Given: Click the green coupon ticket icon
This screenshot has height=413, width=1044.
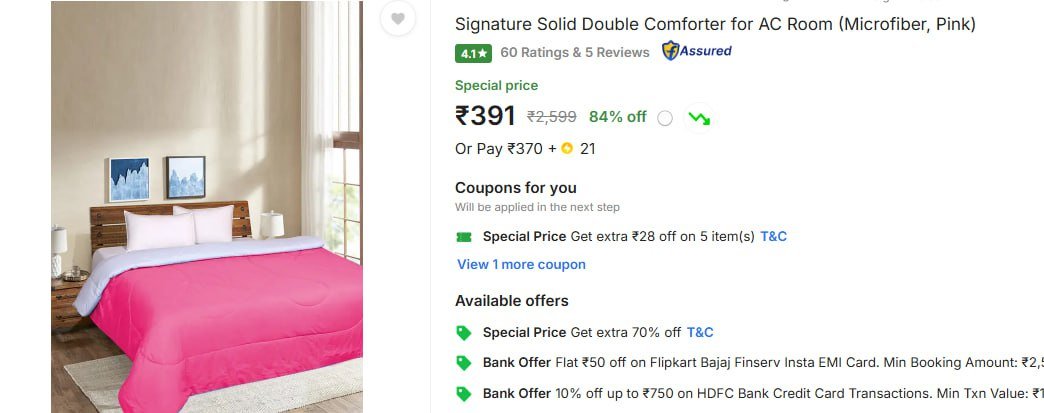Looking at the screenshot, I should point(464,237).
